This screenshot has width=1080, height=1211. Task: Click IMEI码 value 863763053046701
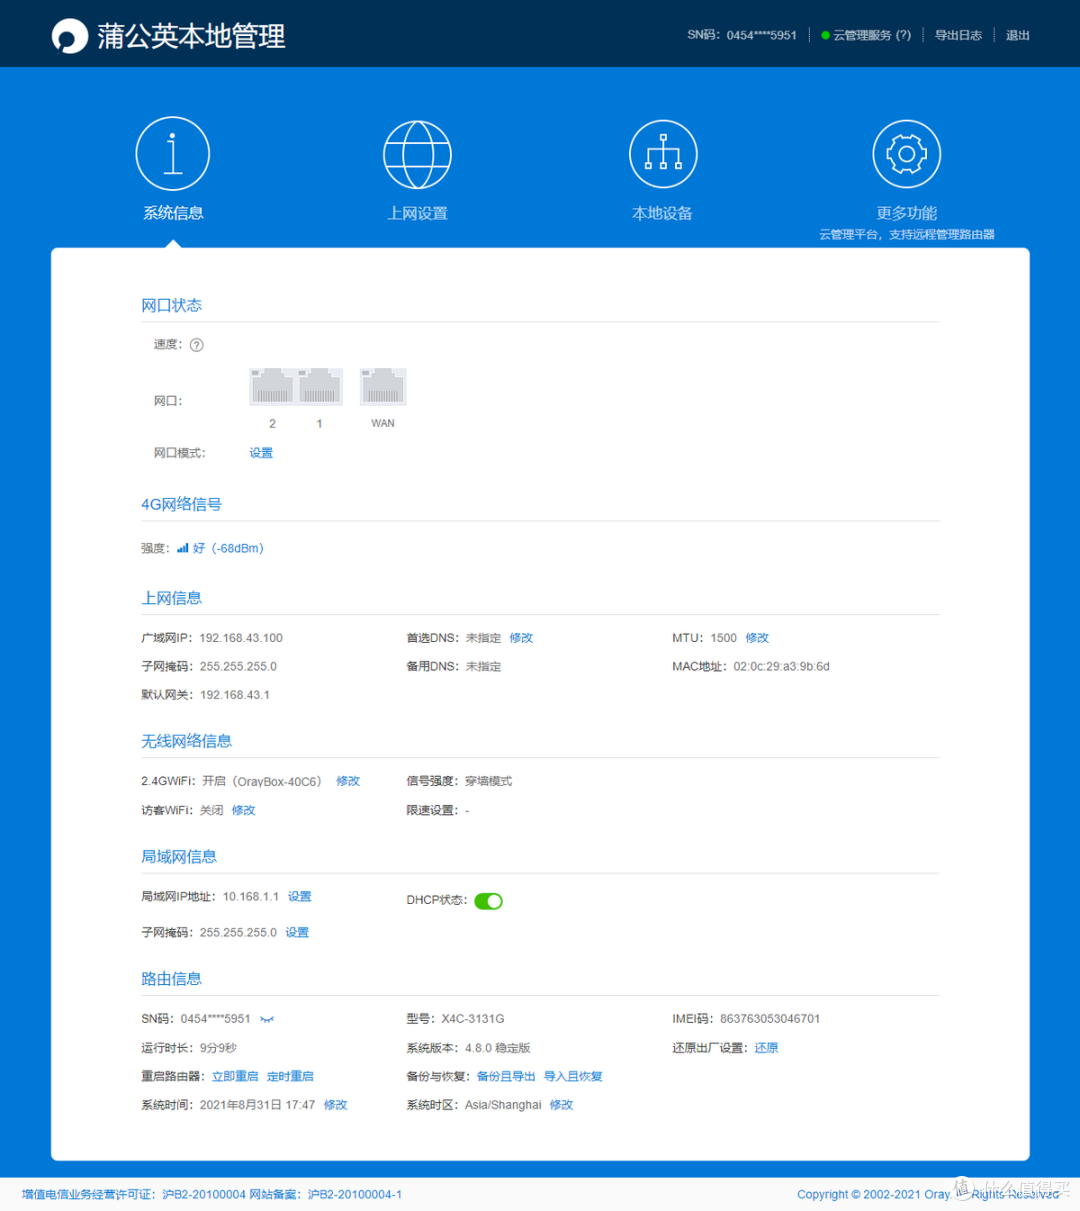click(x=770, y=1019)
